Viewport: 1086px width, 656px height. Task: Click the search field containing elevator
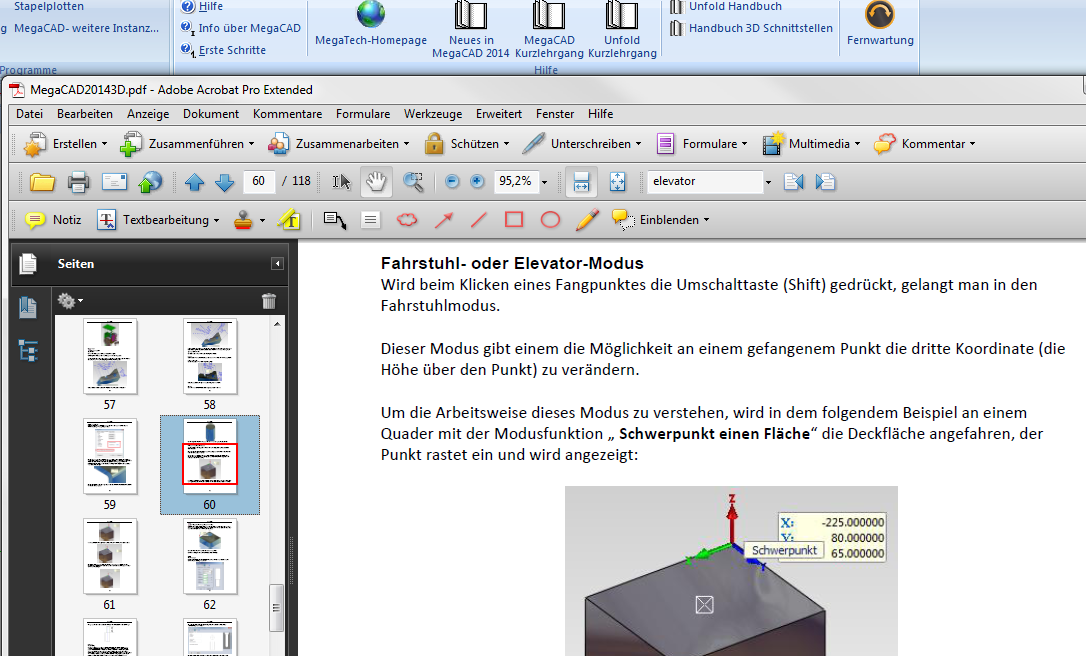[705, 181]
